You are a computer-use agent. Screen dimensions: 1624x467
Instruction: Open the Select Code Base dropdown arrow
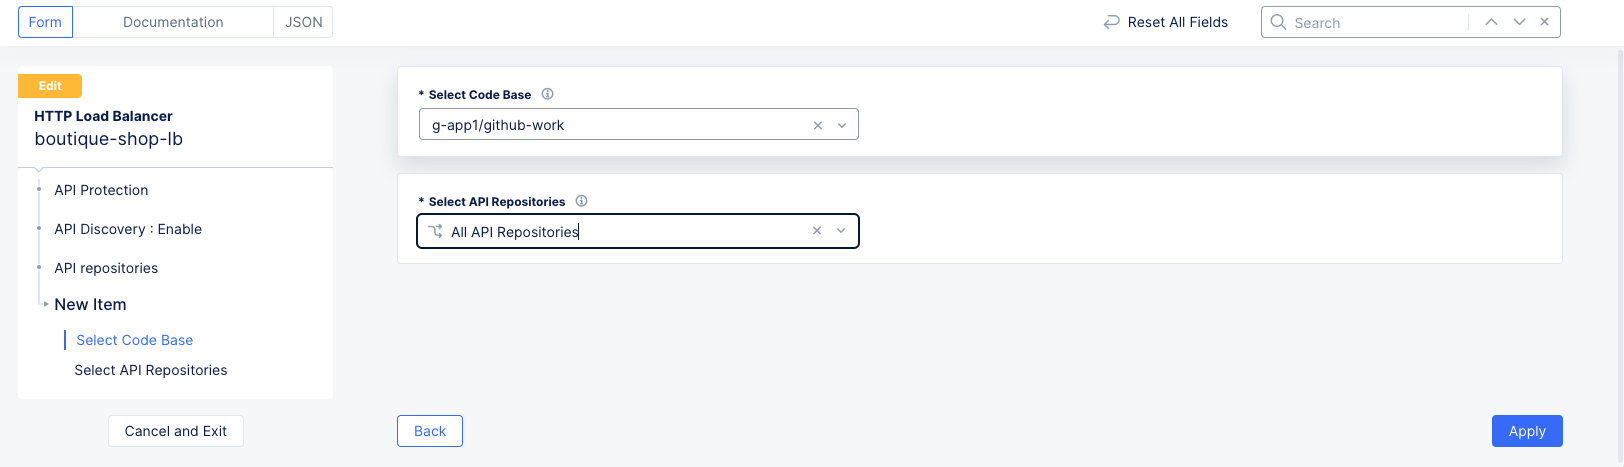click(x=842, y=125)
